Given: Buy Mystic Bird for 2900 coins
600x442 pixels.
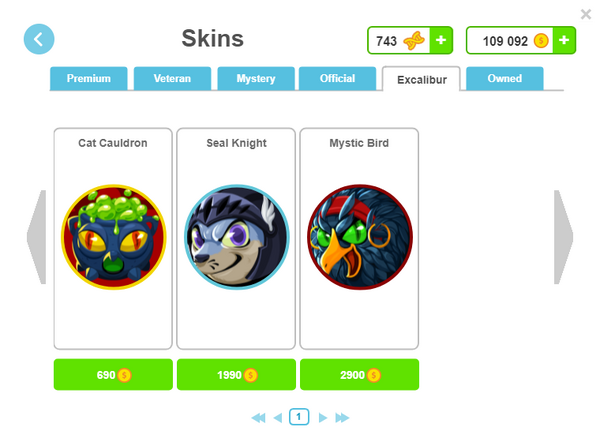Looking at the screenshot, I should coord(360,375).
